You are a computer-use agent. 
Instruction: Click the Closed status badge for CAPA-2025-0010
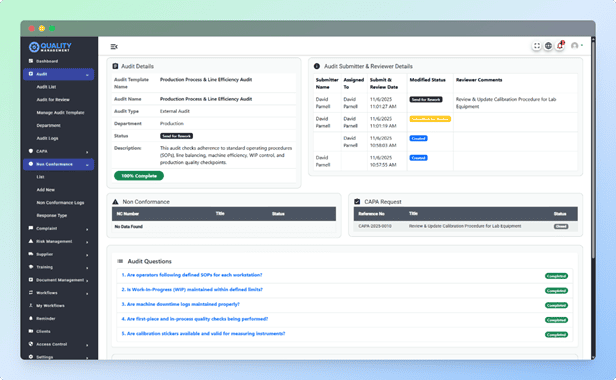[561, 226]
